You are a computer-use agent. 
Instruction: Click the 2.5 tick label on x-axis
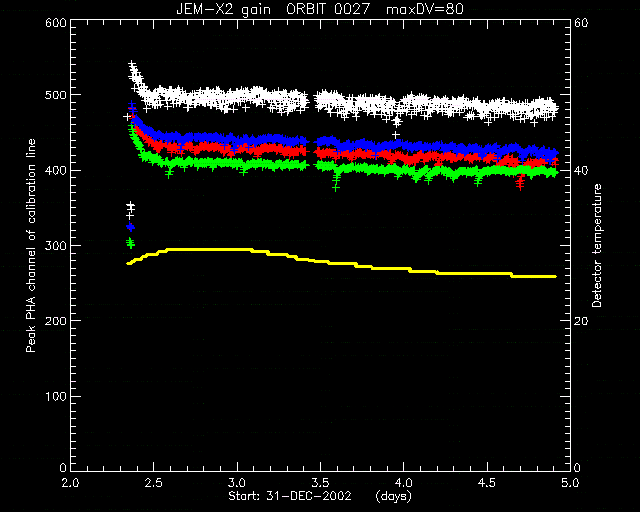click(154, 483)
